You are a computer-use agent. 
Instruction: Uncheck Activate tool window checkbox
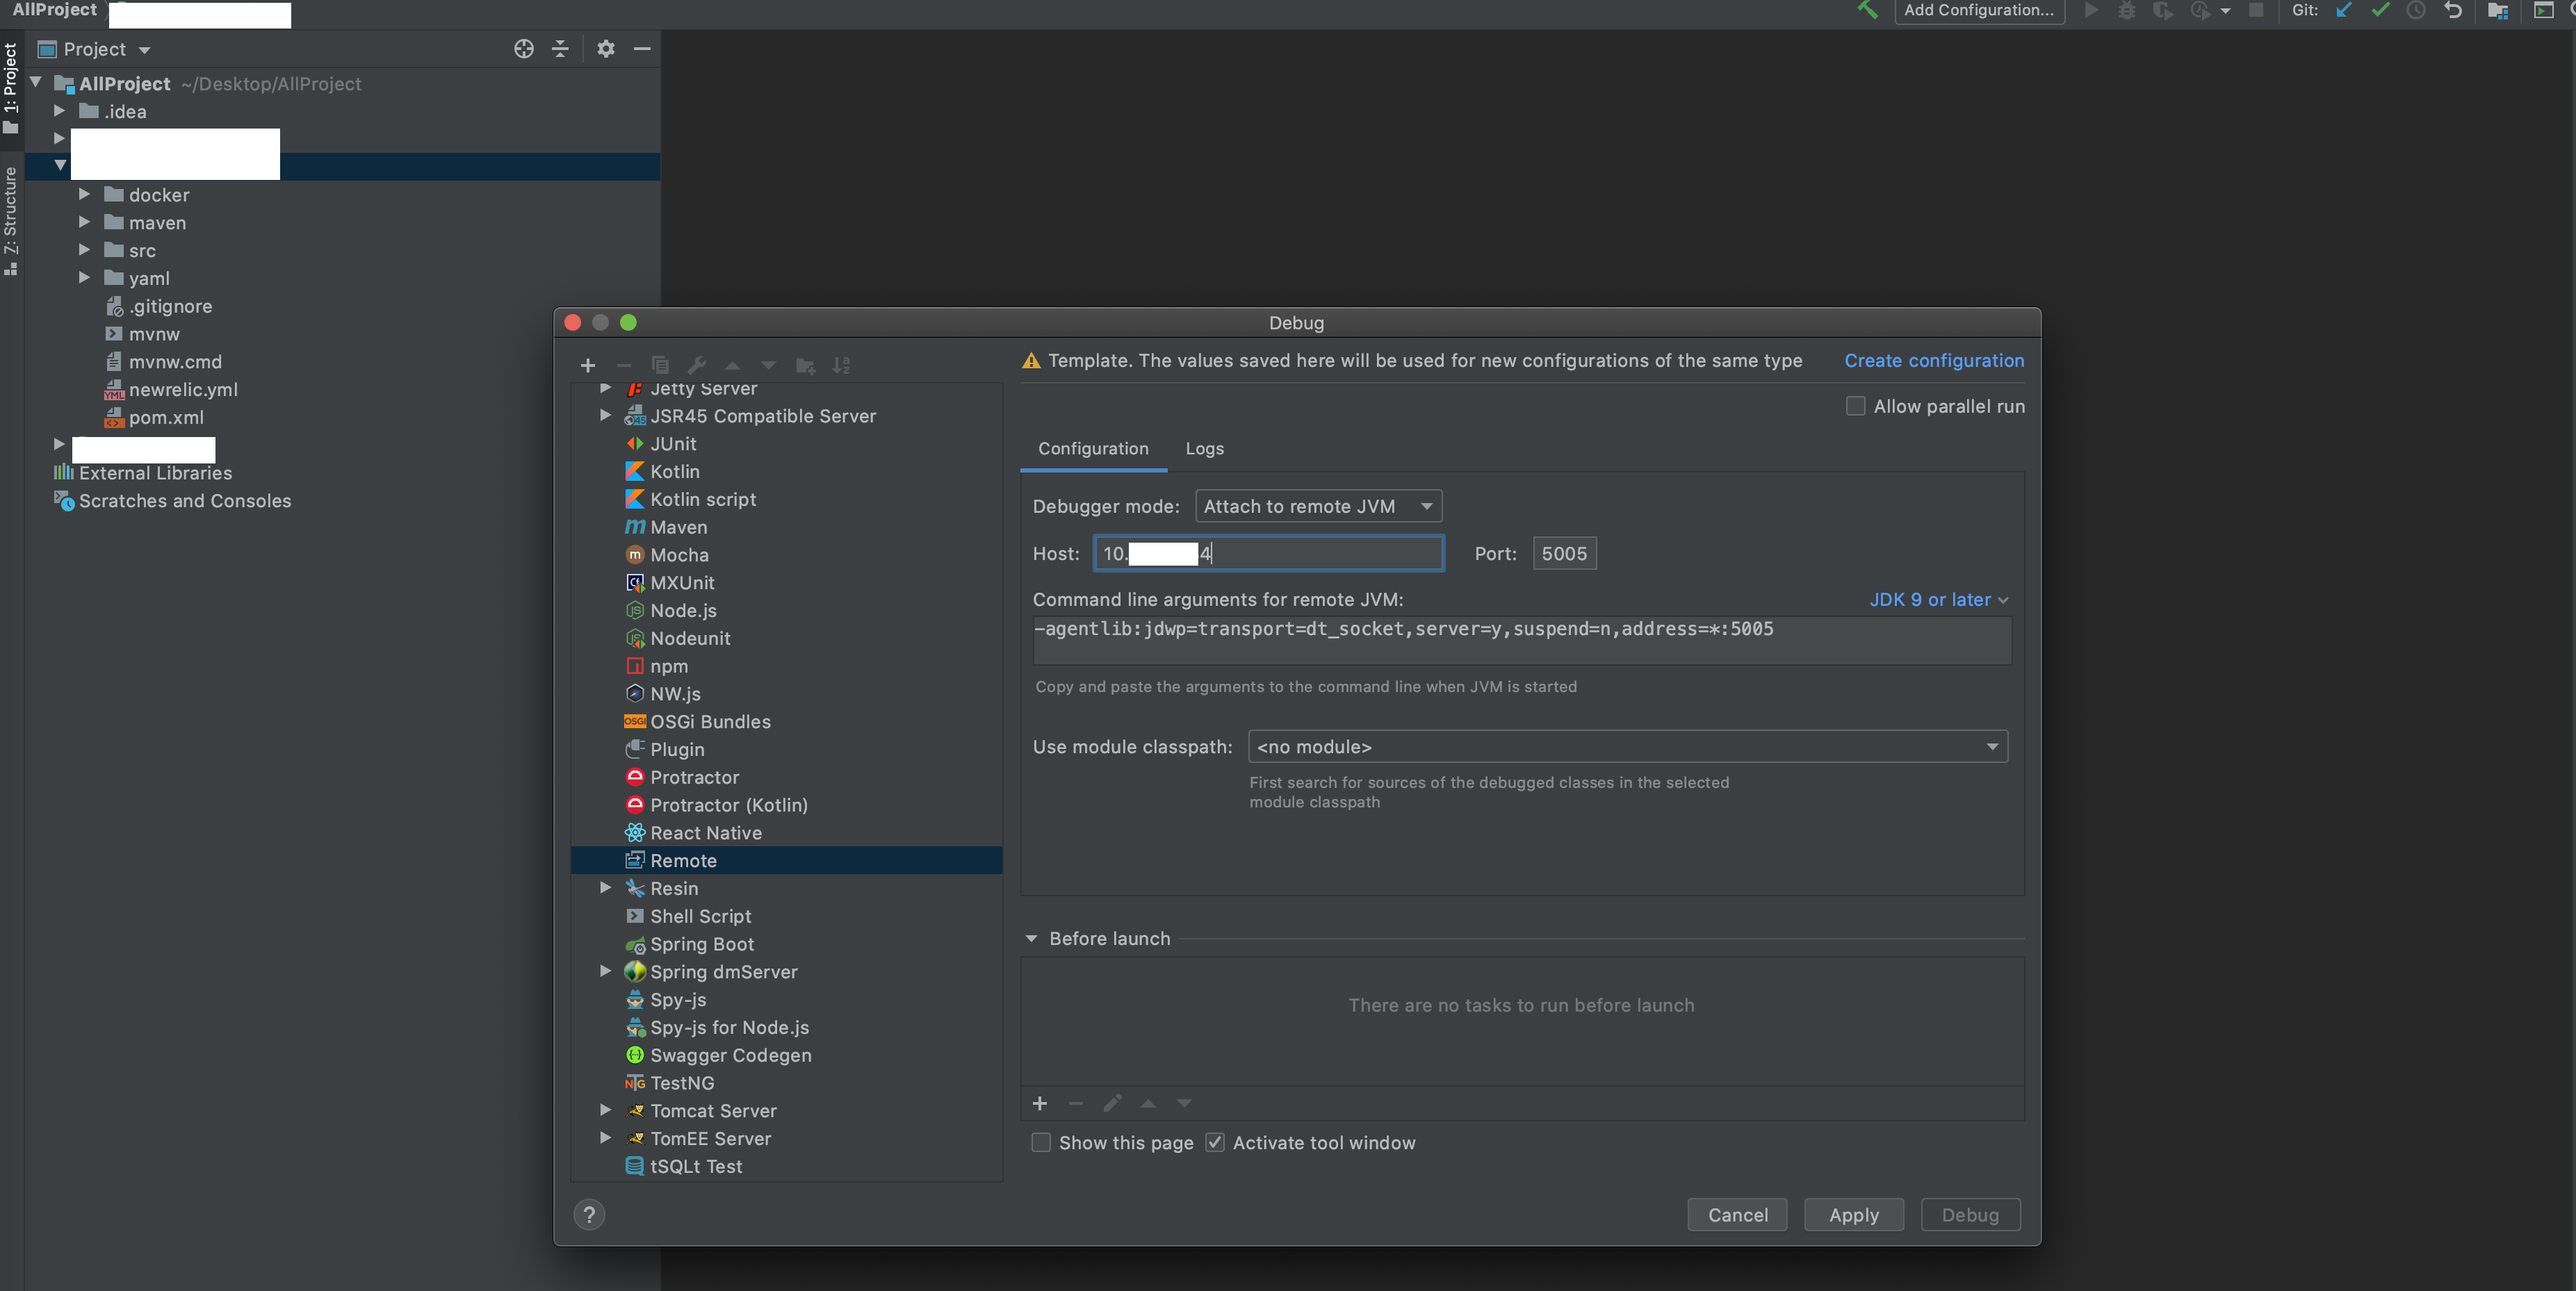pos(1215,1142)
